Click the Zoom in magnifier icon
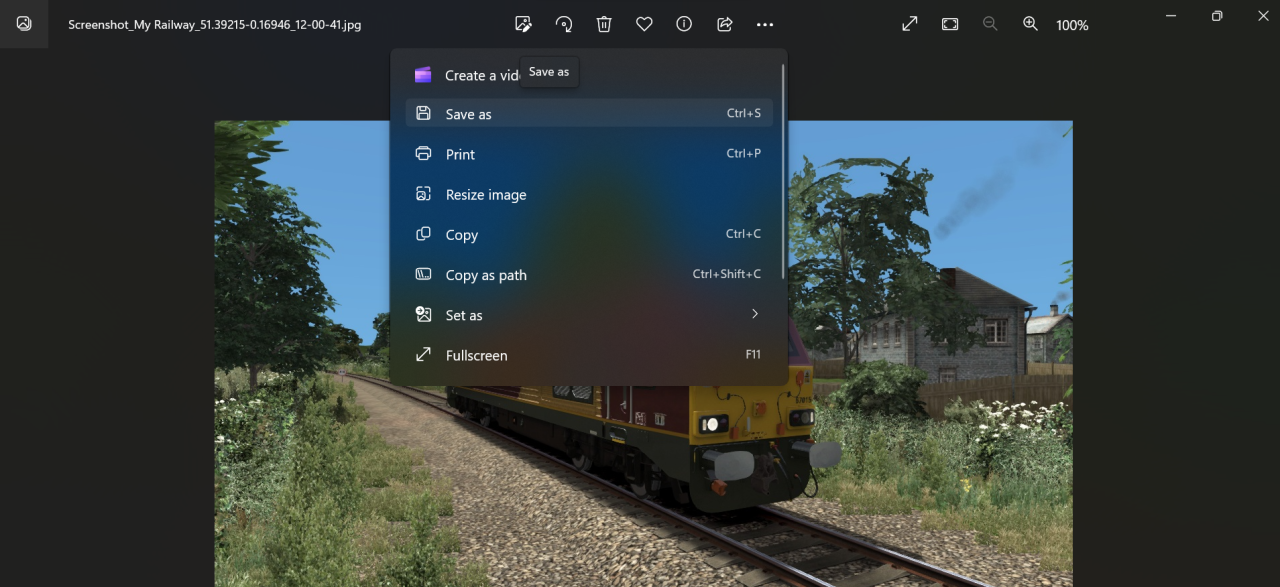Viewport: 1280px width, 587px height. 1030,24
